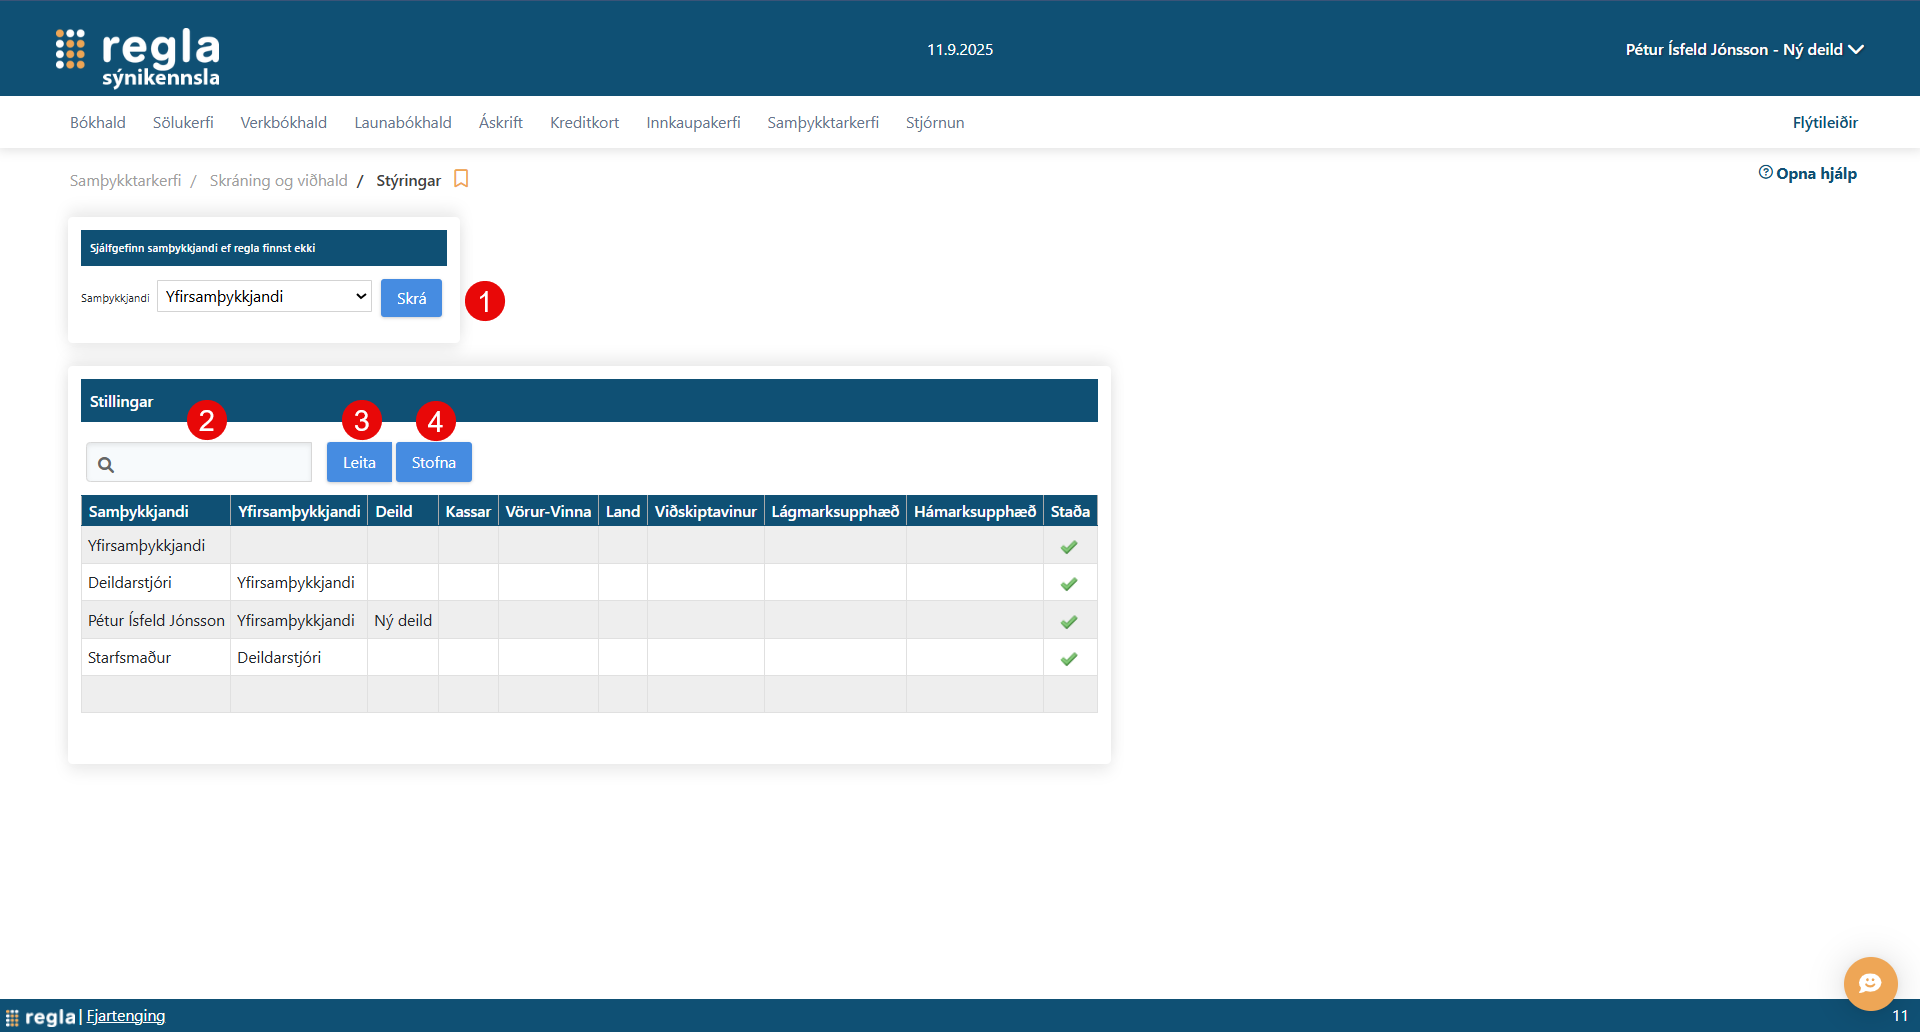This screenshot has height=1032, width=1920.
Task: Click the status checkmark for Pétur Ísfeld Jónsson
Action: [x=1069, y=622]
